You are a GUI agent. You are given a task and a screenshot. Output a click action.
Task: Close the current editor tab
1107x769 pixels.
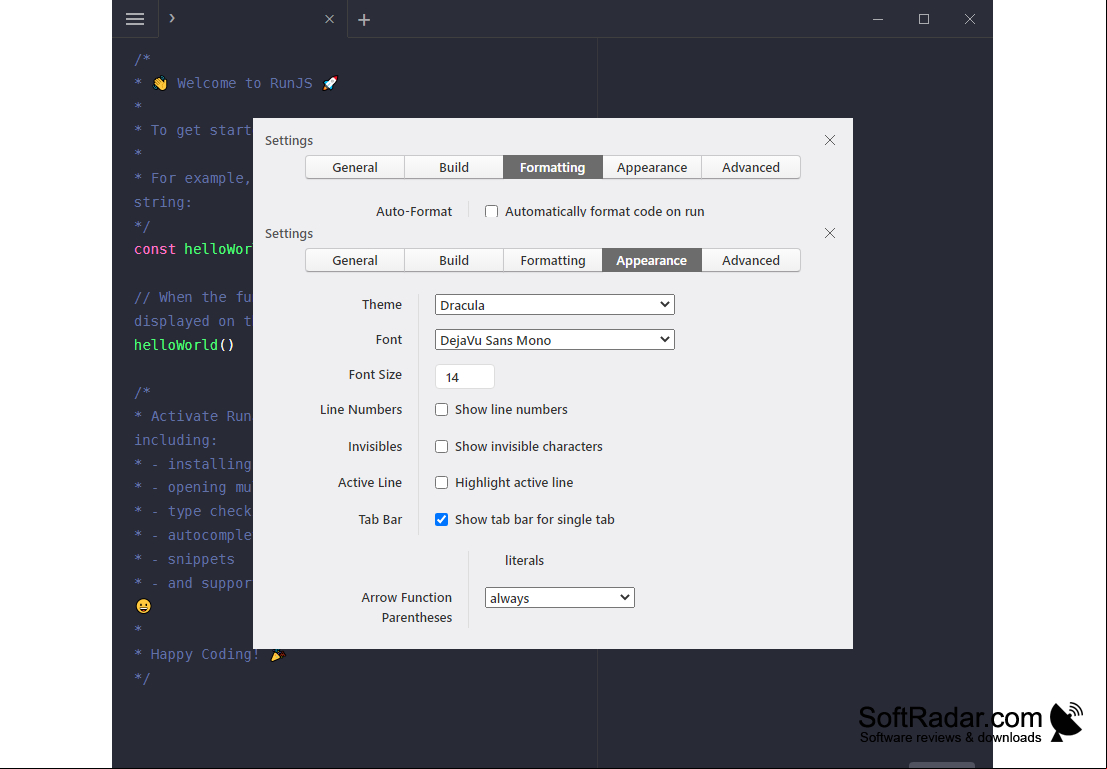click(329, 20)
